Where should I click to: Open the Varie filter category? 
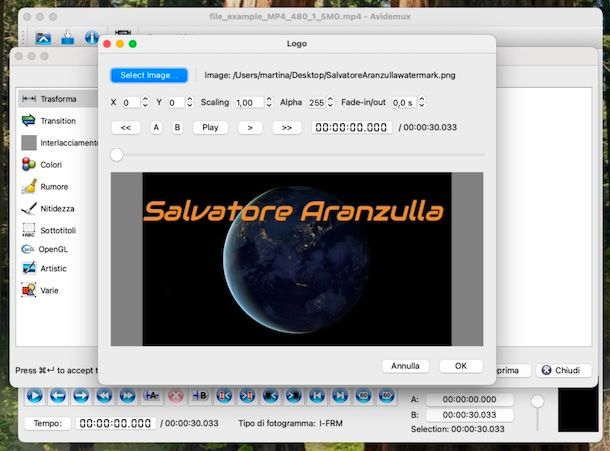[58, 290]
